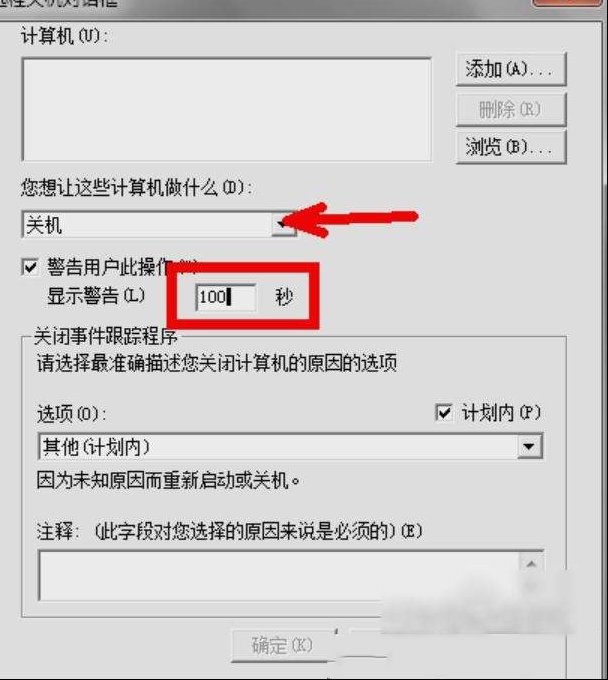Click the 关机 text in combo box
This screenshot has height=680, width=608.
pos(44,226)
